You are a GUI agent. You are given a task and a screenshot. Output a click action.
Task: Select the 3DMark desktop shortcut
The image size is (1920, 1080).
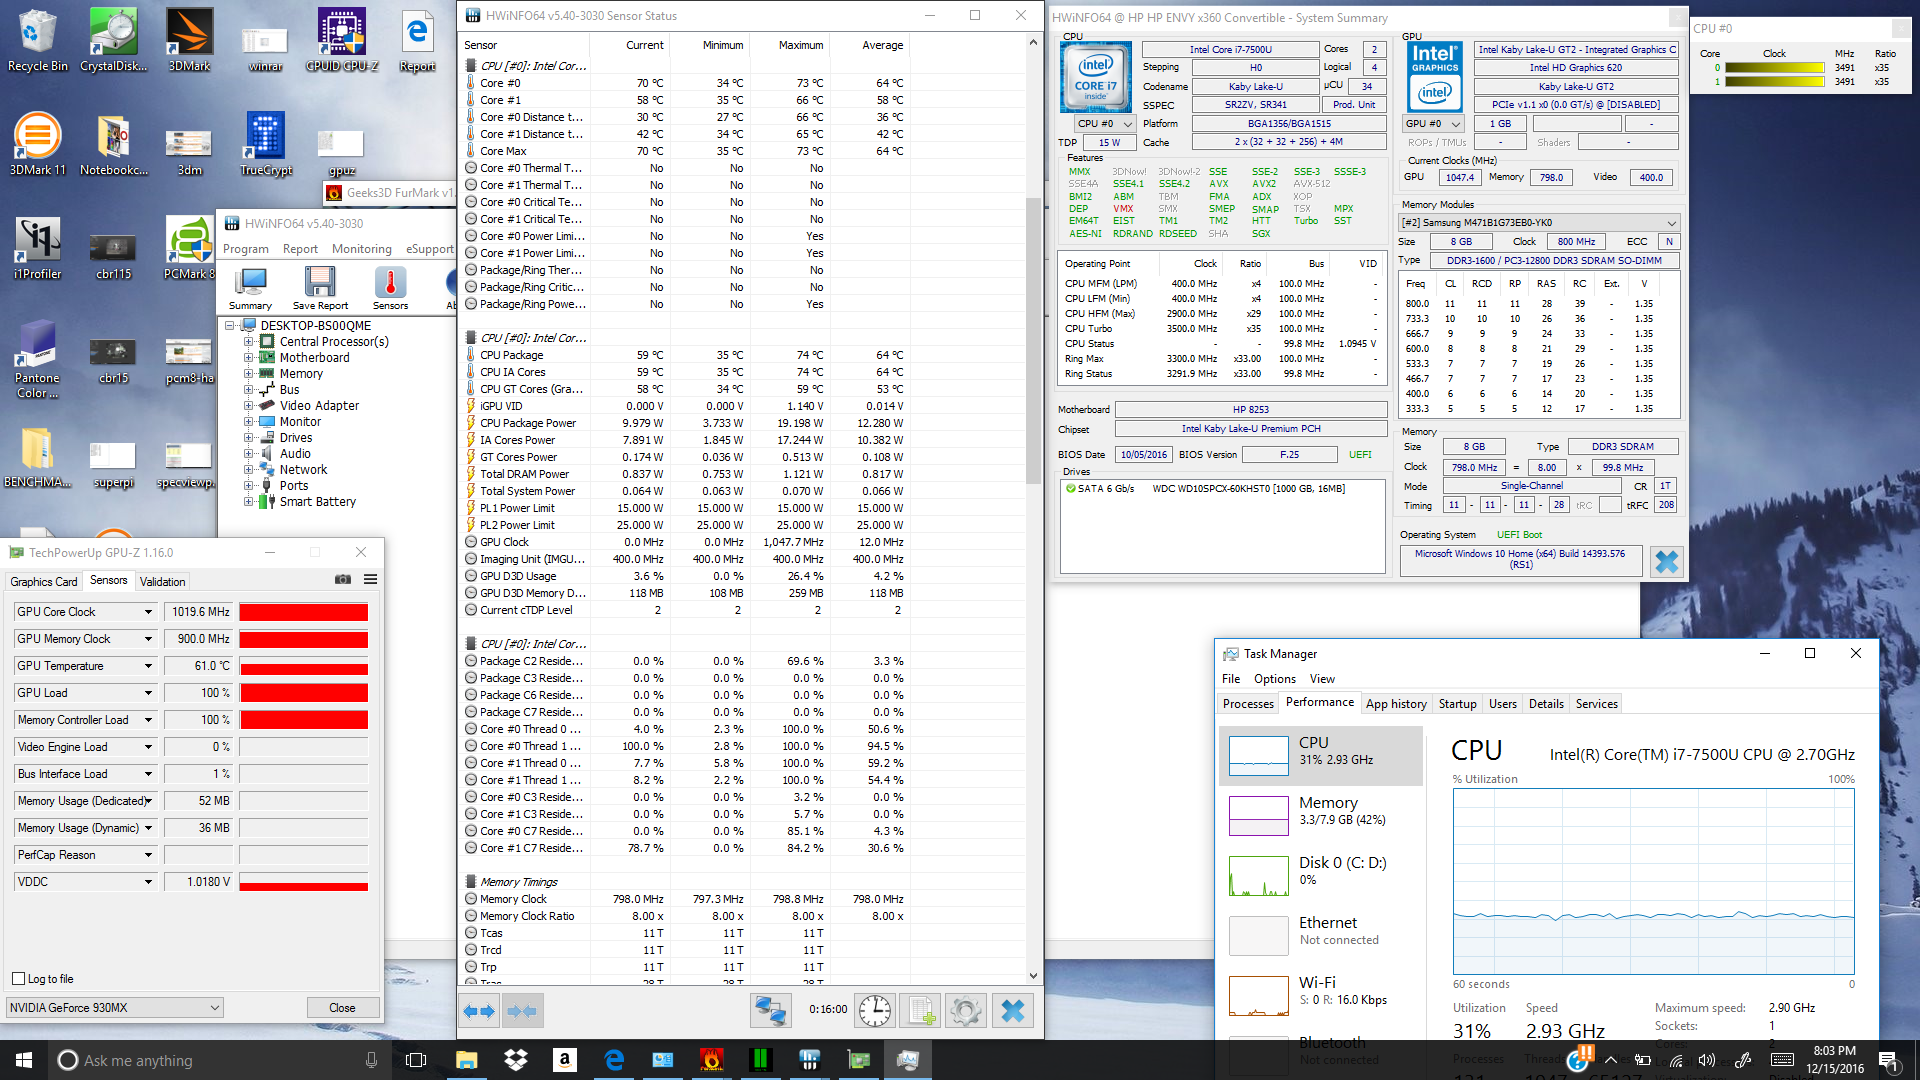point(189,41)
